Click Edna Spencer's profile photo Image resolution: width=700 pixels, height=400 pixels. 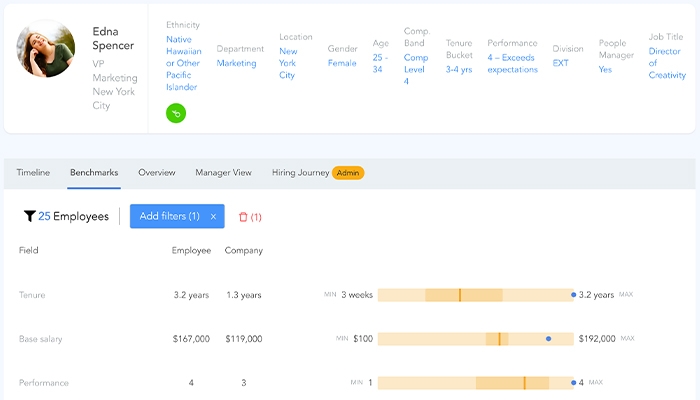coord(45,49)
